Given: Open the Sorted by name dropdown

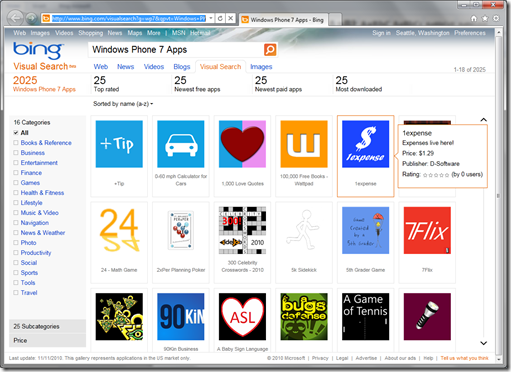Looking at the screenshot, I should [123, 104].
